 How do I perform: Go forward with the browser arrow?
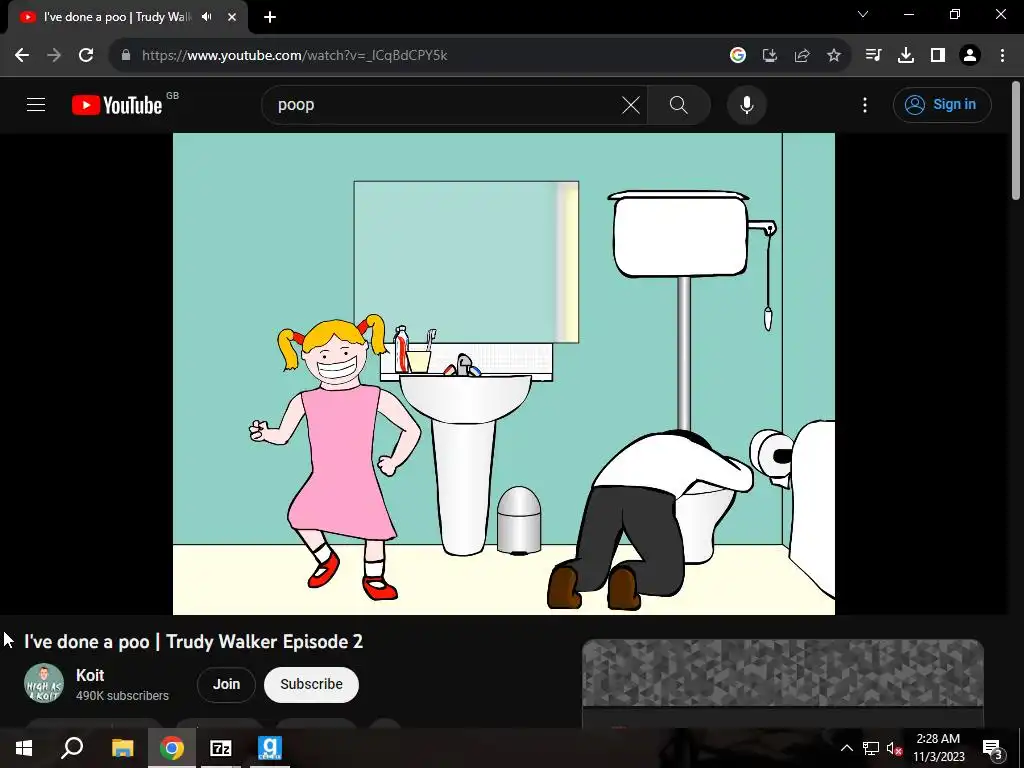54,56
